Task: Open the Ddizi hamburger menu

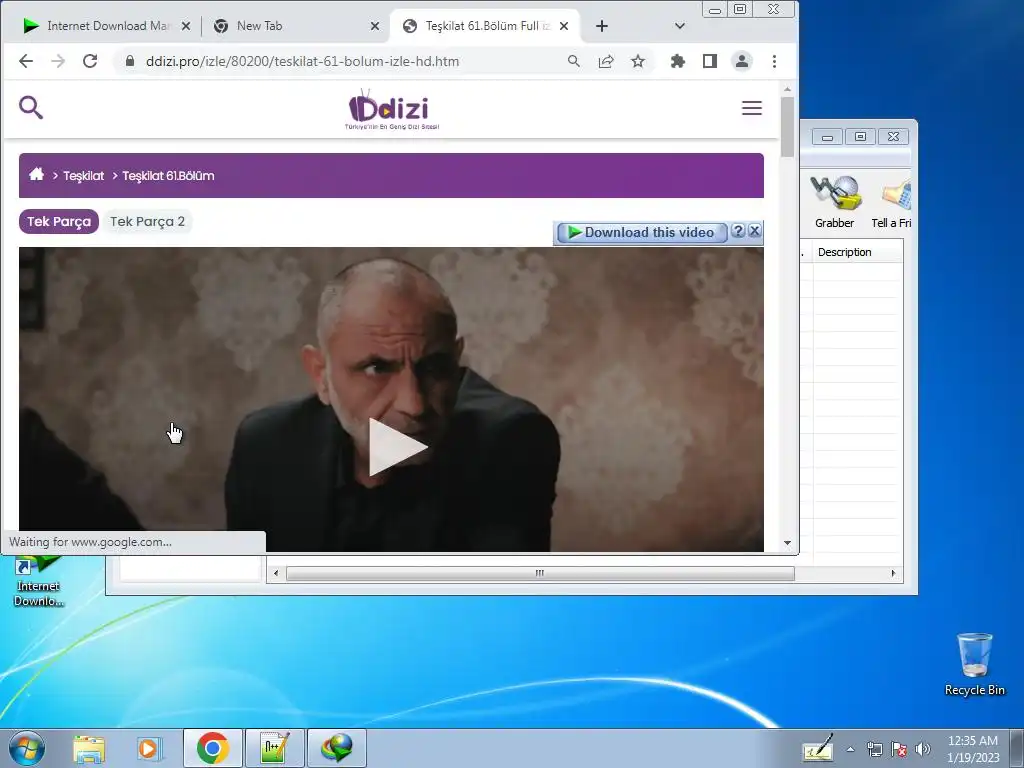Action: (x=752, y=108)
